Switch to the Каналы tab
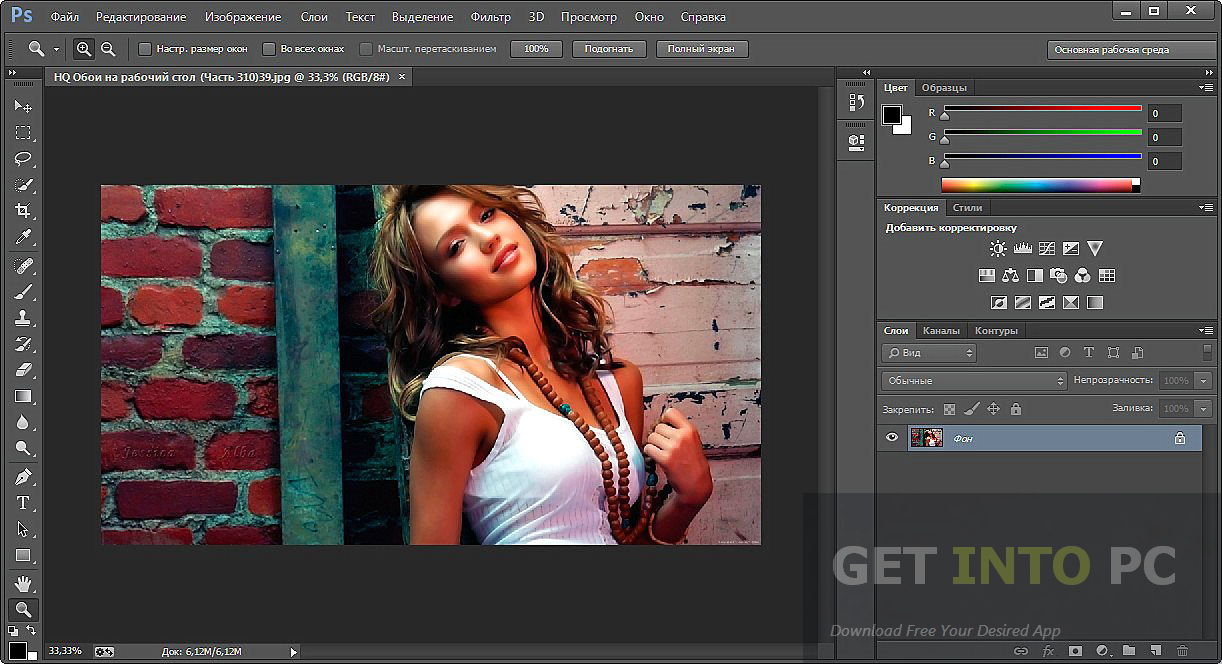Image resolution: width=1222 pixels, height=664 pixels. [941, 331]
